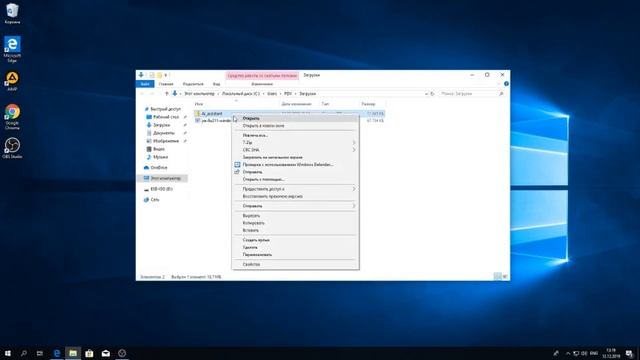
Task: Click New folder icon in title bar
Action: [x=160, y=75]
